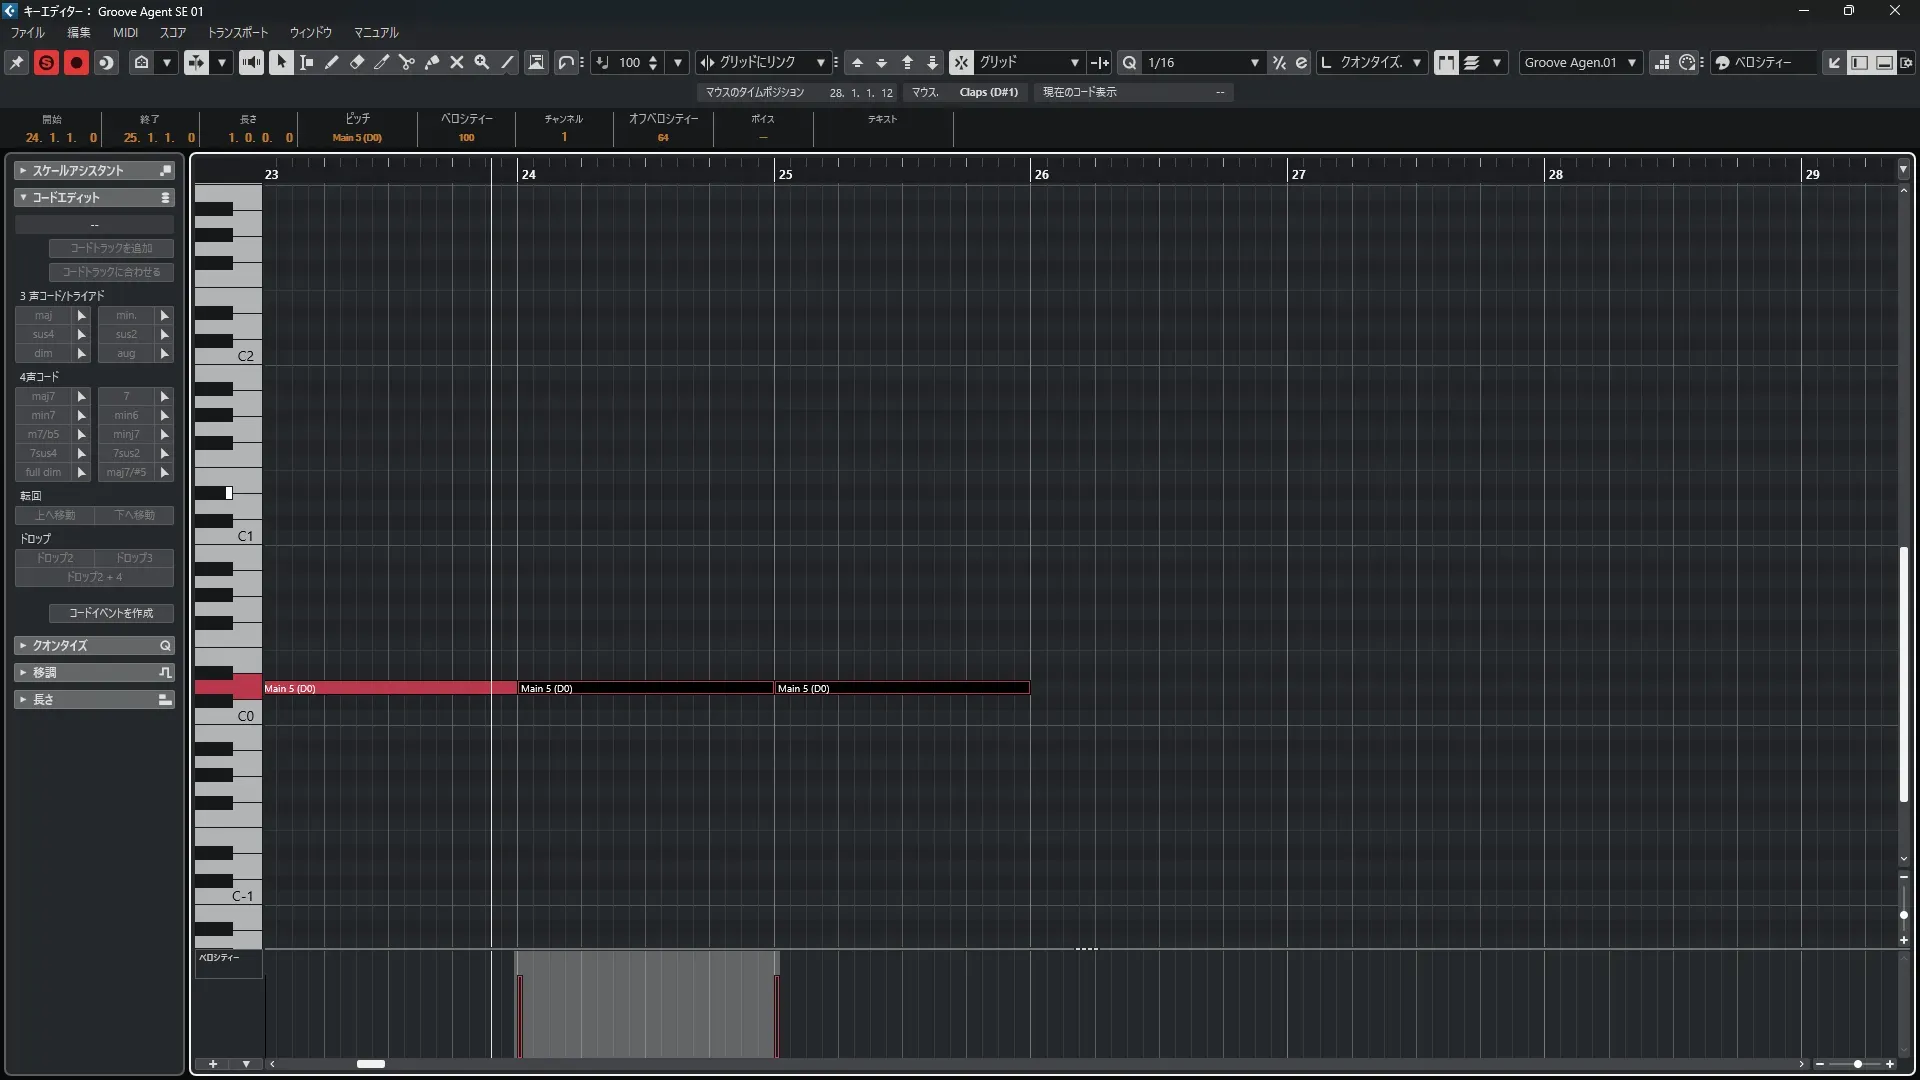Open the MIDI menu
The image size is (1920, 1080).
(x=125, y=32)
